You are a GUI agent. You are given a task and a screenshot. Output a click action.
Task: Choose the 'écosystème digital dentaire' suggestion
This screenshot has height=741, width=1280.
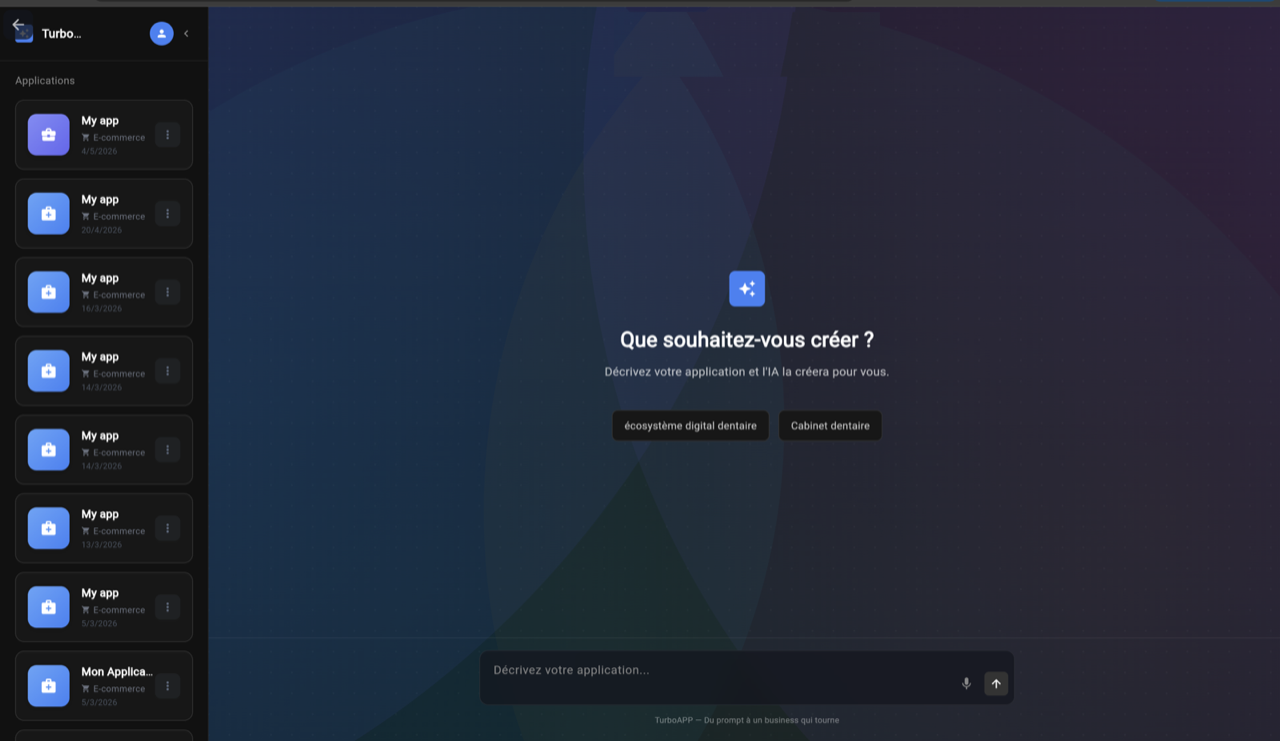[x=690, y=425]
